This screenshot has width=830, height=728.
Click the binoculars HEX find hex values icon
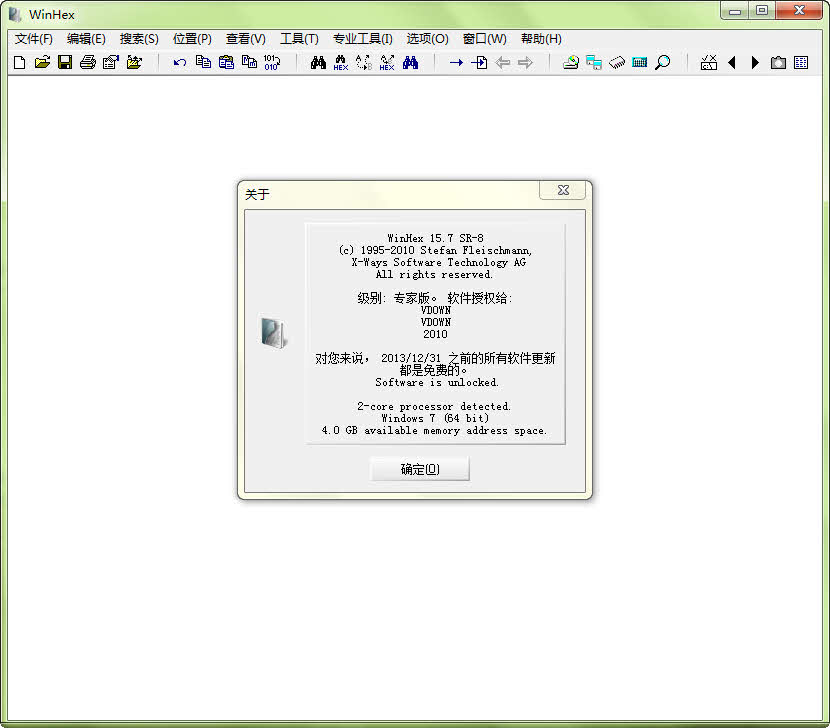[x=341, y=63]
